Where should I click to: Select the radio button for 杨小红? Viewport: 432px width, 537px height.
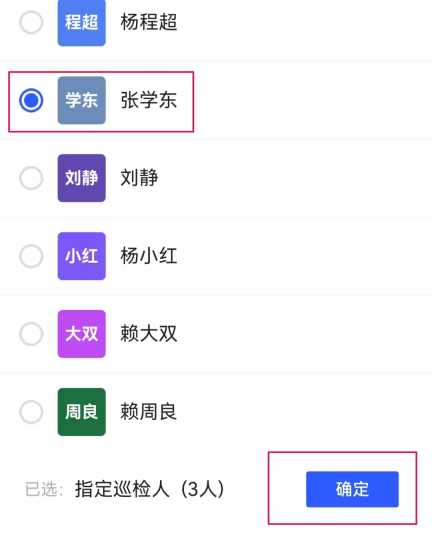coord(31,256)
